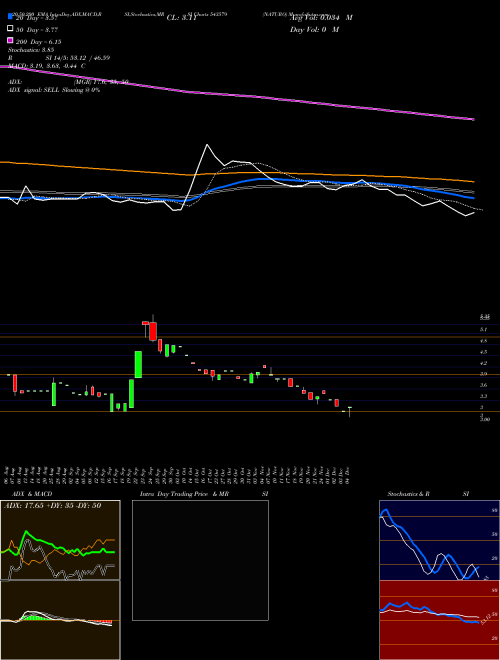Click the 3.00 price axis label

[485, 419]
